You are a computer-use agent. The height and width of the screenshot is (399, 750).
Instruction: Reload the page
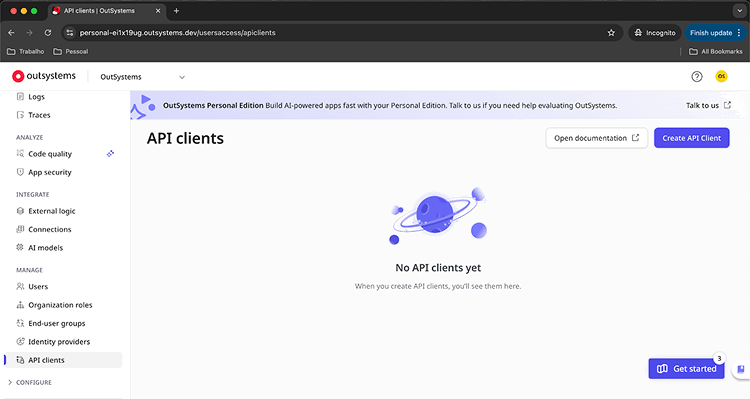pyautogui.click(x=48, y=33)
